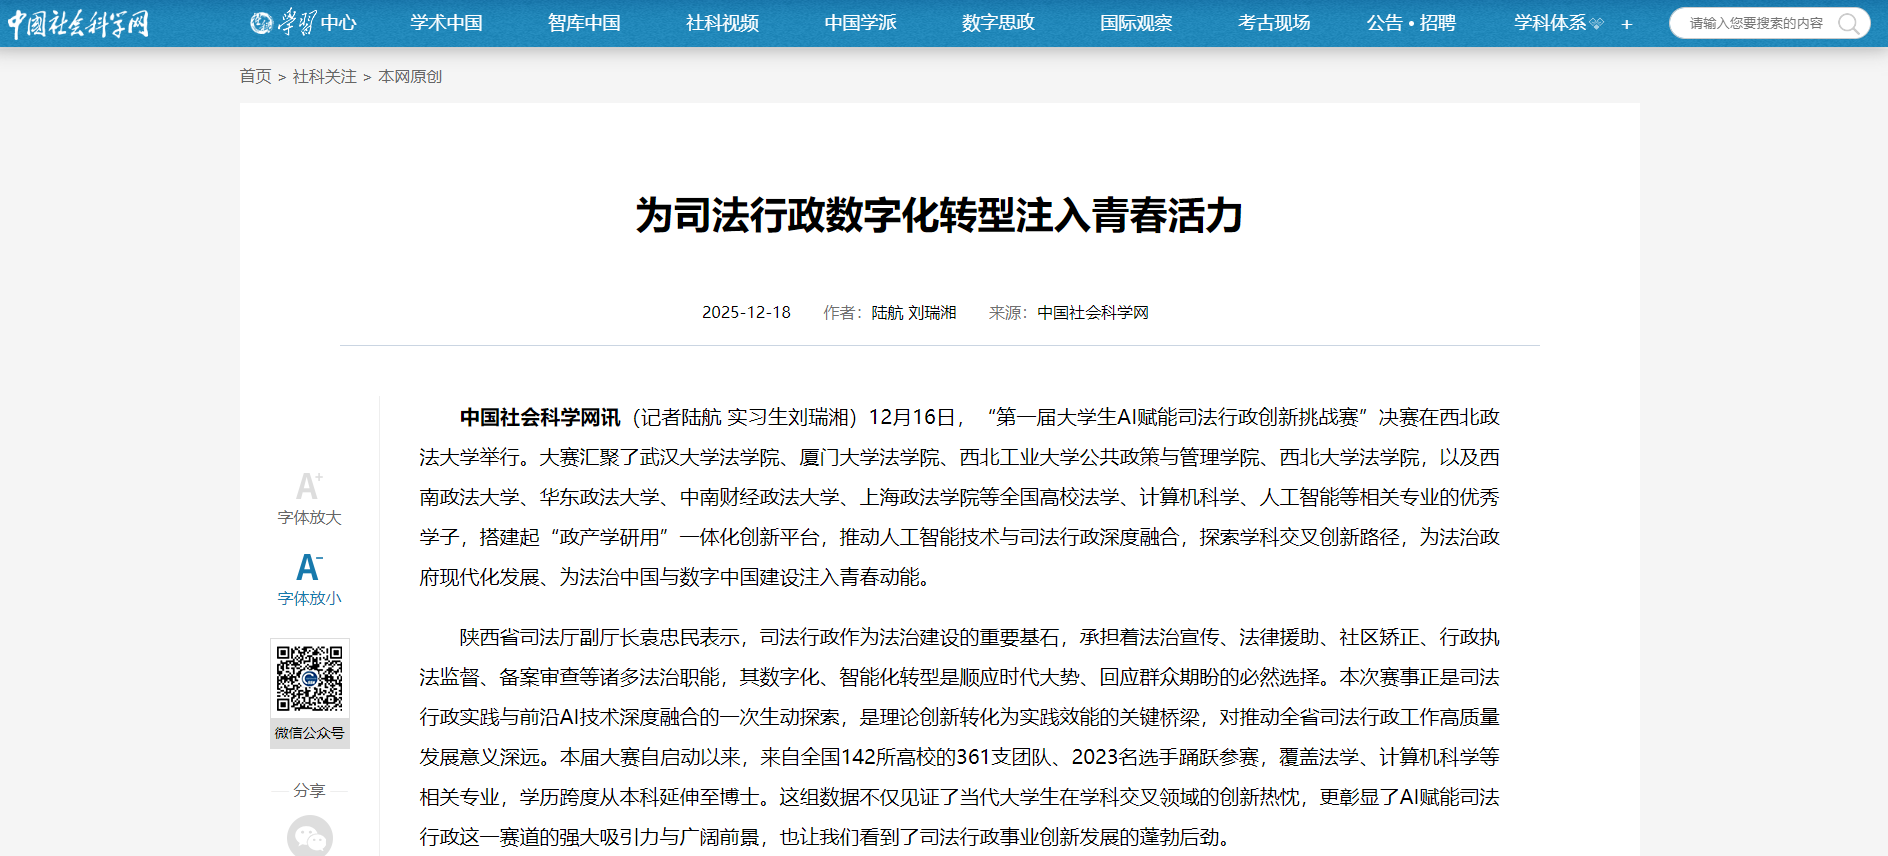The height and width of the screenshot is (856, 1888).
Task: Click 首页 in the breadcrumb
Action: pyautogui.click(x=255, y=77)
